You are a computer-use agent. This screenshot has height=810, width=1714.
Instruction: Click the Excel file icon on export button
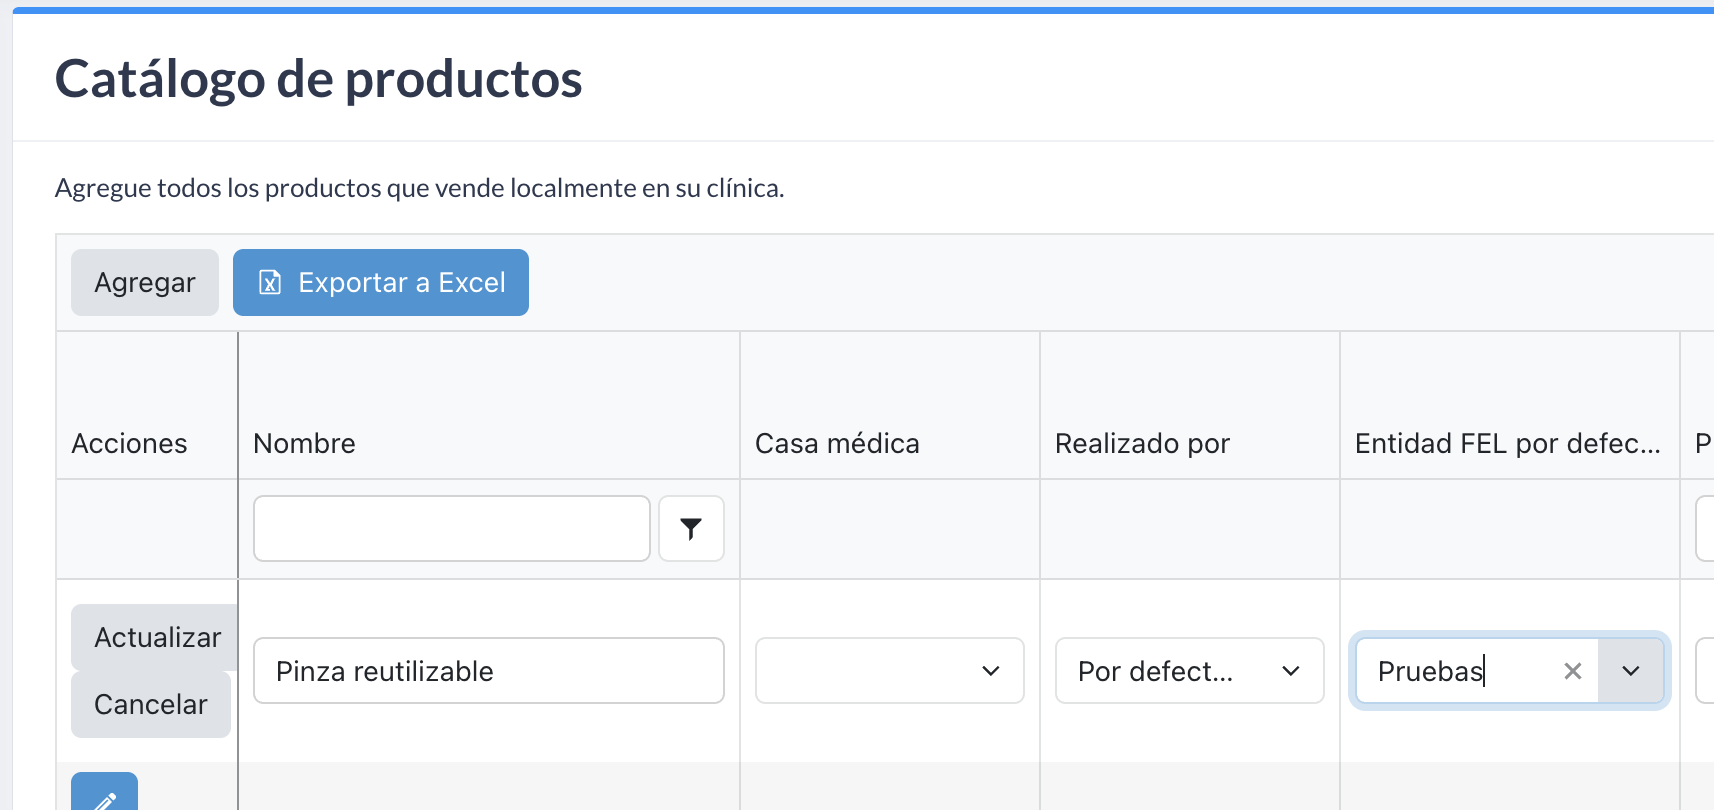pos(270,283)
